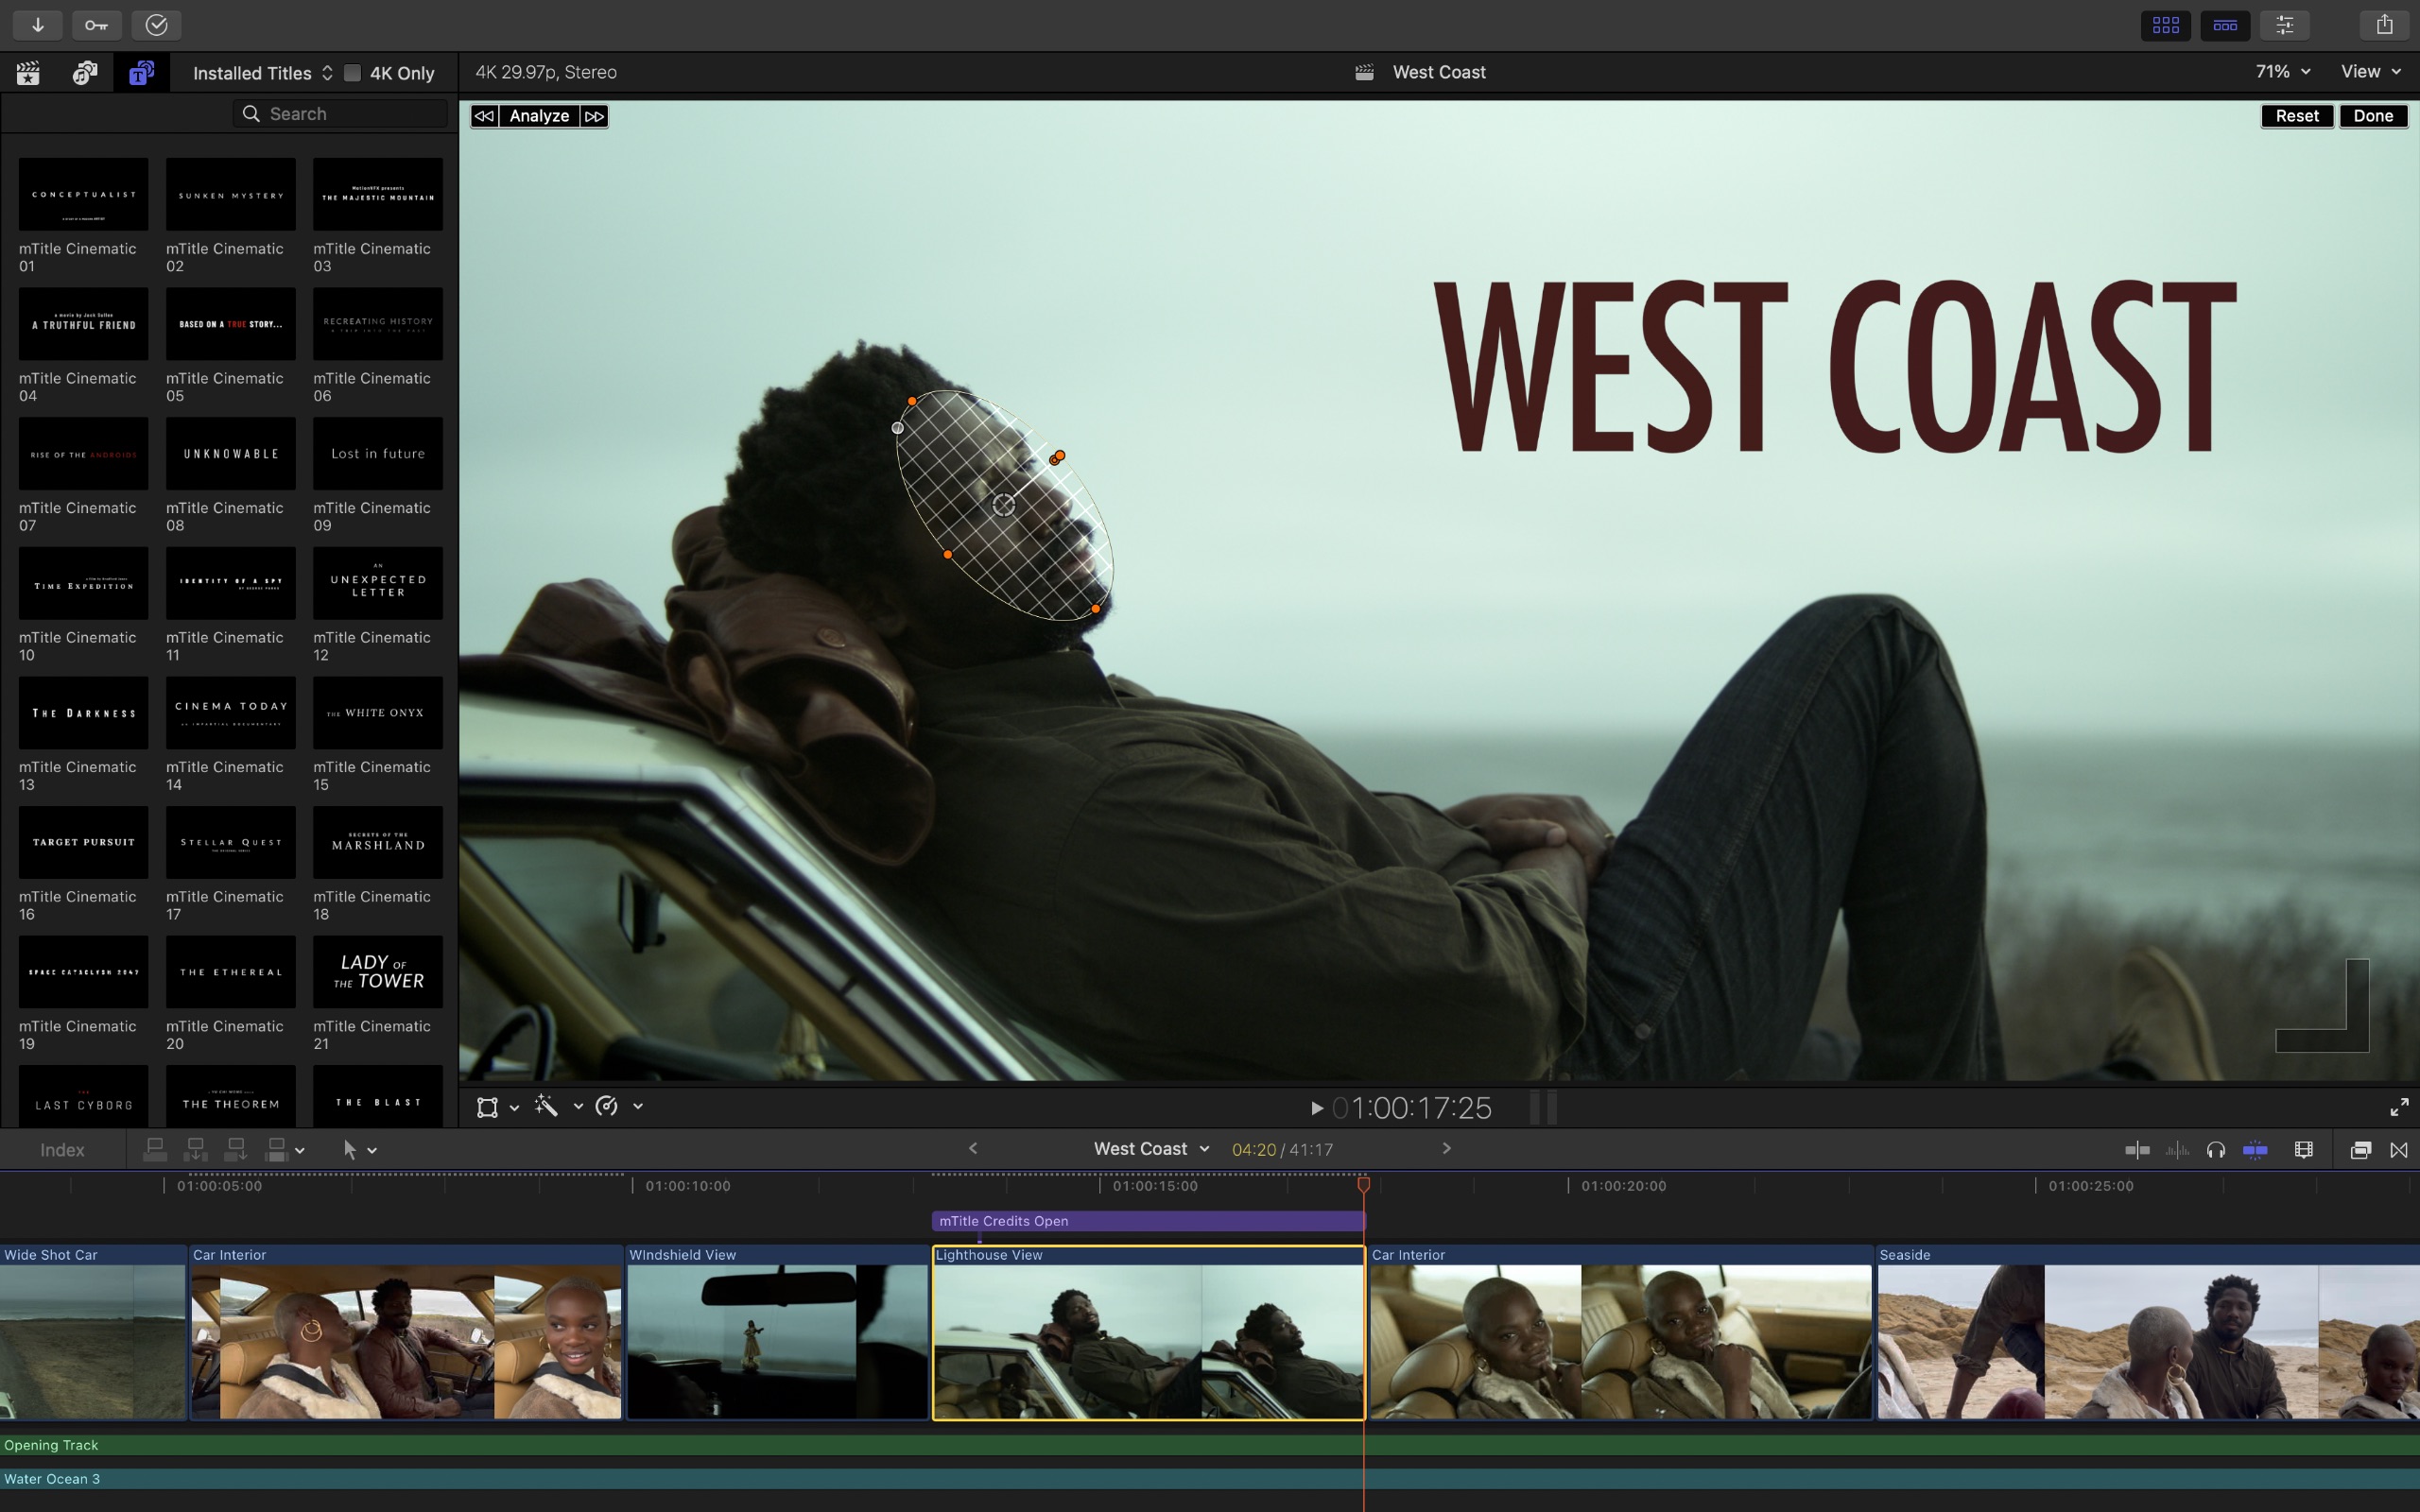Image resolution: width=2420 pixels, height=1512 pixels.
Task: Click the retiming tool icon
Action: pos(606,1107)
